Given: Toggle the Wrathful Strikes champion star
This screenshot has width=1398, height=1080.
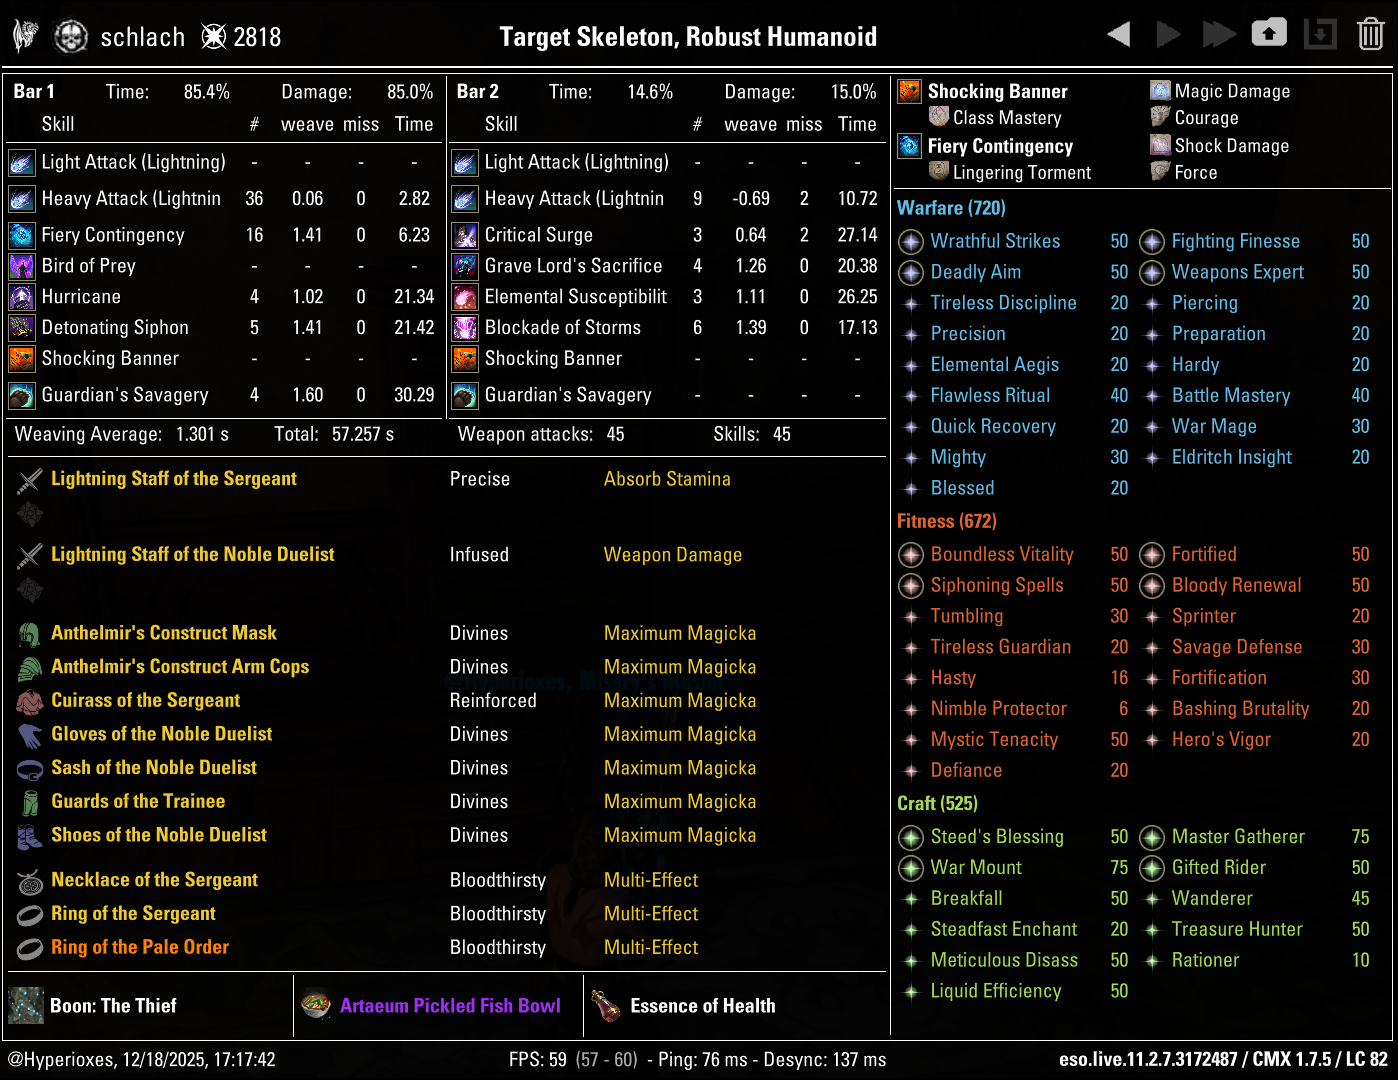Looking at the screenshot, I should click(910, 241).
